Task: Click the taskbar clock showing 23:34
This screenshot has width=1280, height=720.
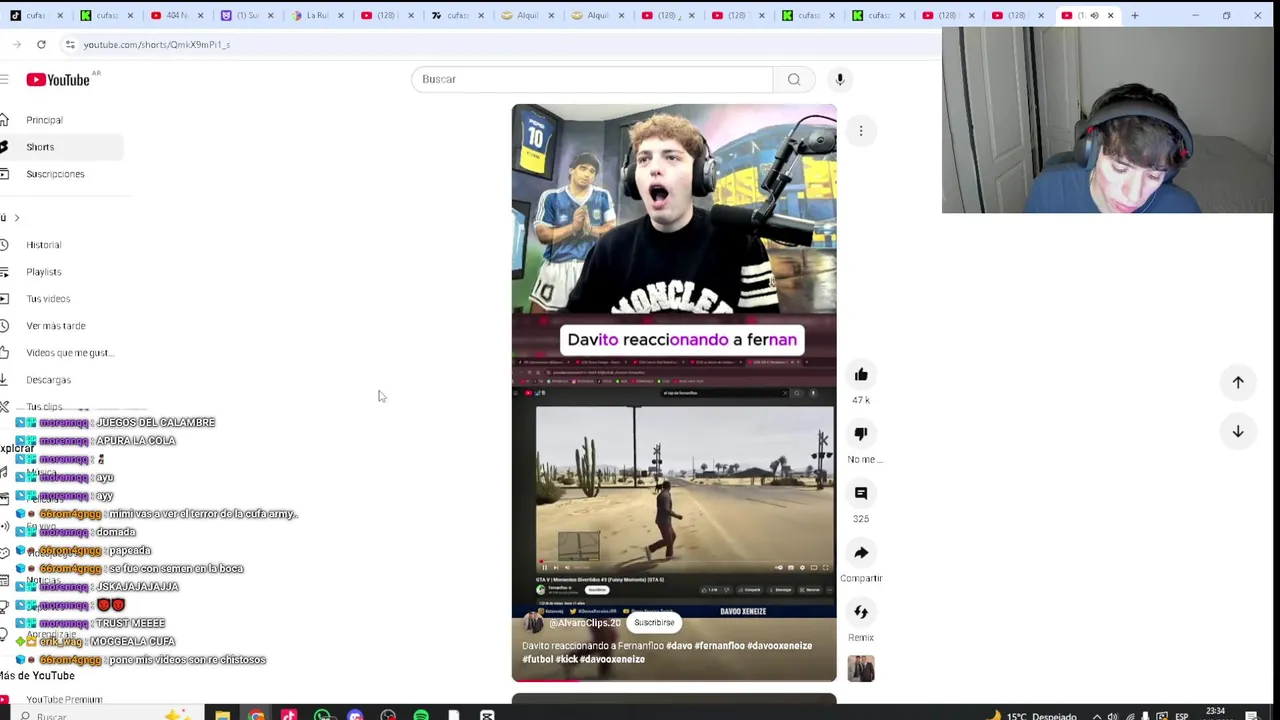Action: pos(1216,713)
